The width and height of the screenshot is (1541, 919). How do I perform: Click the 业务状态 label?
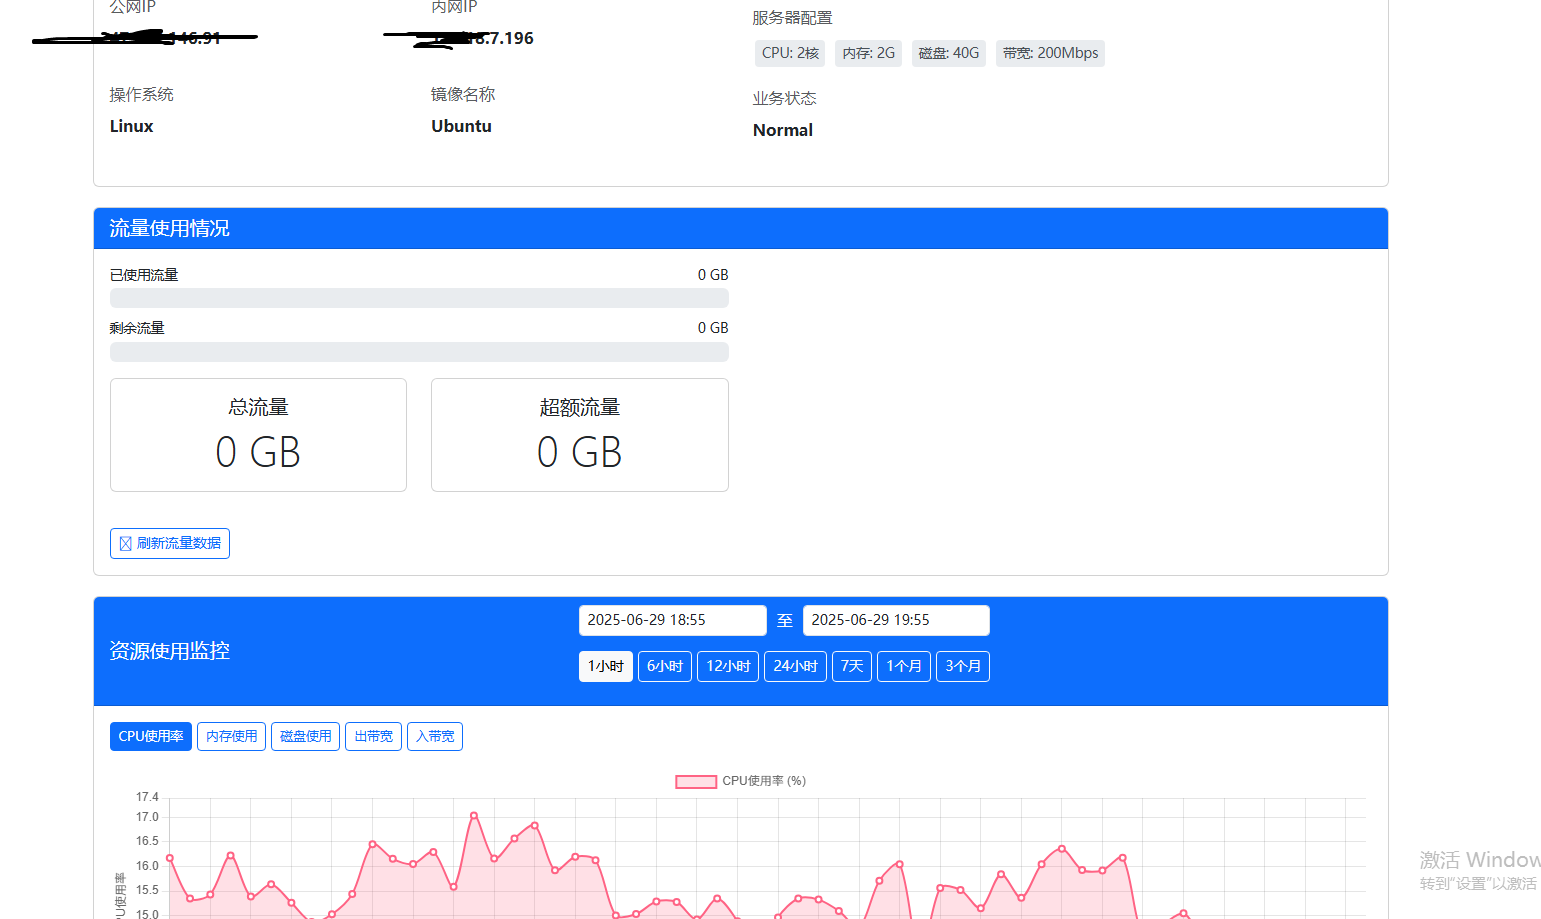tap(785, 99)
